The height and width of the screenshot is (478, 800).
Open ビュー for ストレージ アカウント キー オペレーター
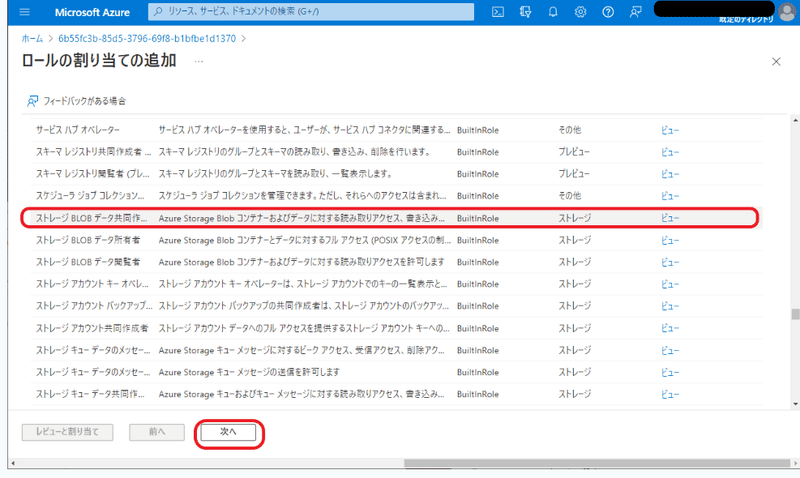670,284
